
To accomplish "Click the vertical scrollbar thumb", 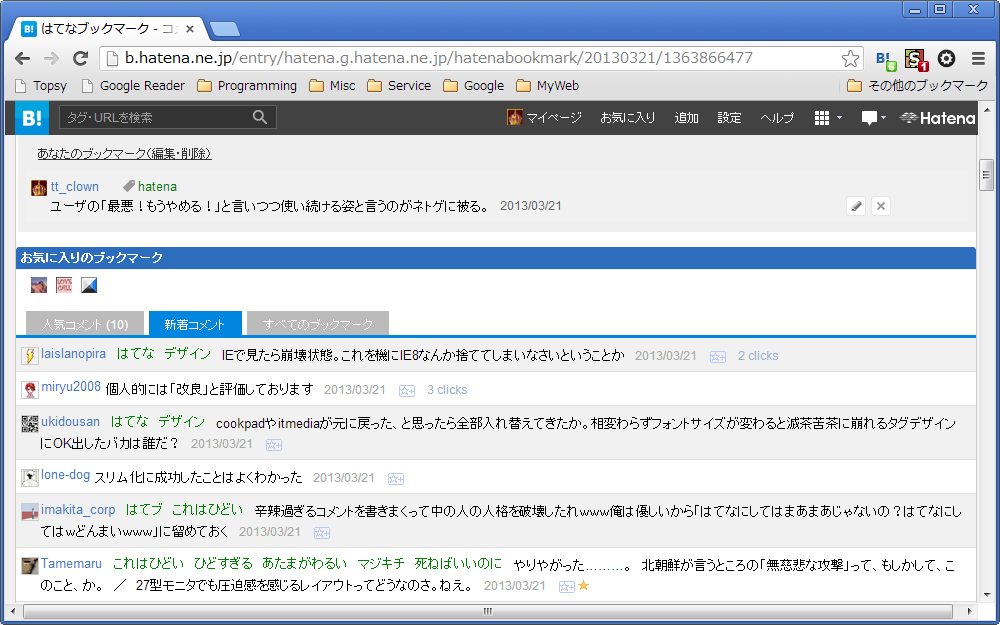I will pos(985,175).
